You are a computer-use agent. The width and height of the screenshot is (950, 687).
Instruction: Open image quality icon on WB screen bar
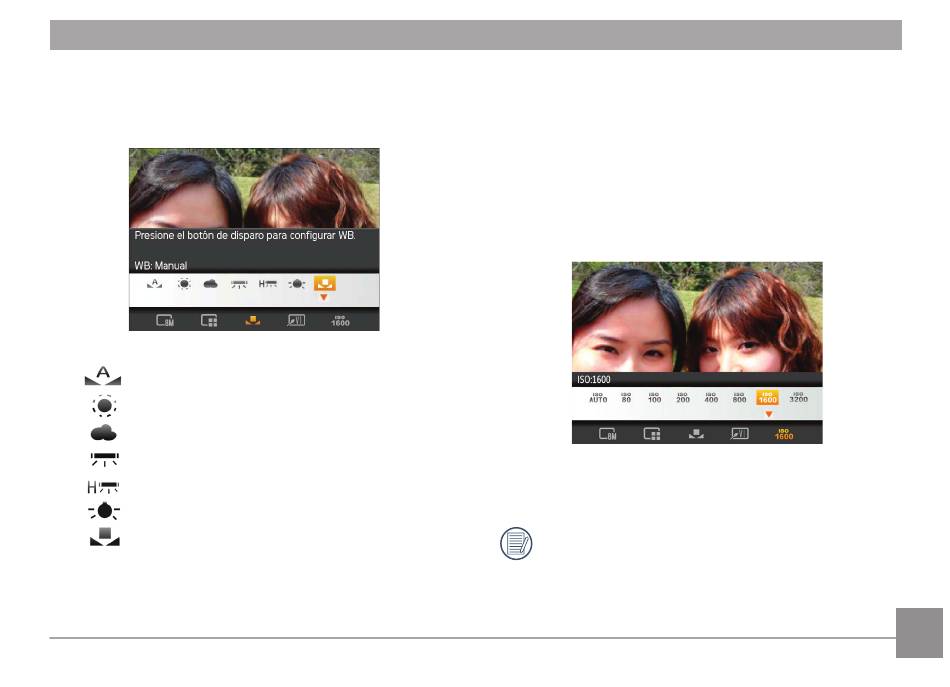(x=209, y=320)
